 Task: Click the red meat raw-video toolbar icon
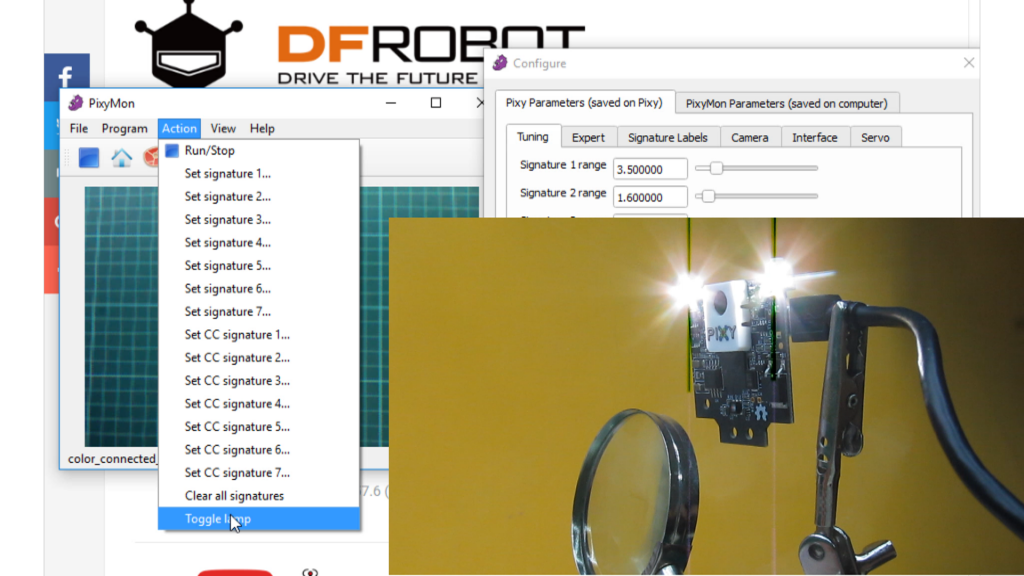(151, 158)
